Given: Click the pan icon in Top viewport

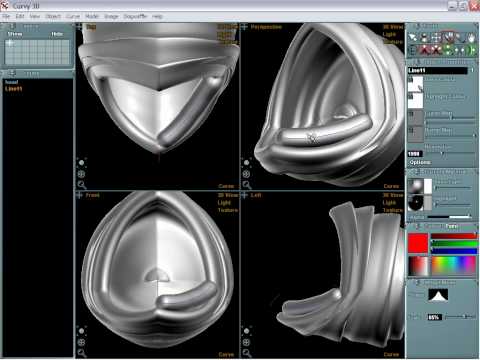Looking at the screenshot, I should click(x=81, y=174).
